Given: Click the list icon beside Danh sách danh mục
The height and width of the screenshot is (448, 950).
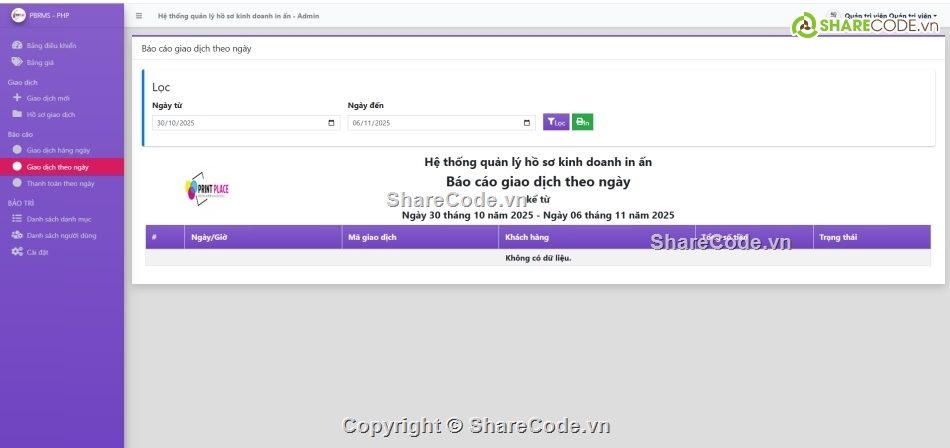Looking at the screenshot, I should coord(17,219).
